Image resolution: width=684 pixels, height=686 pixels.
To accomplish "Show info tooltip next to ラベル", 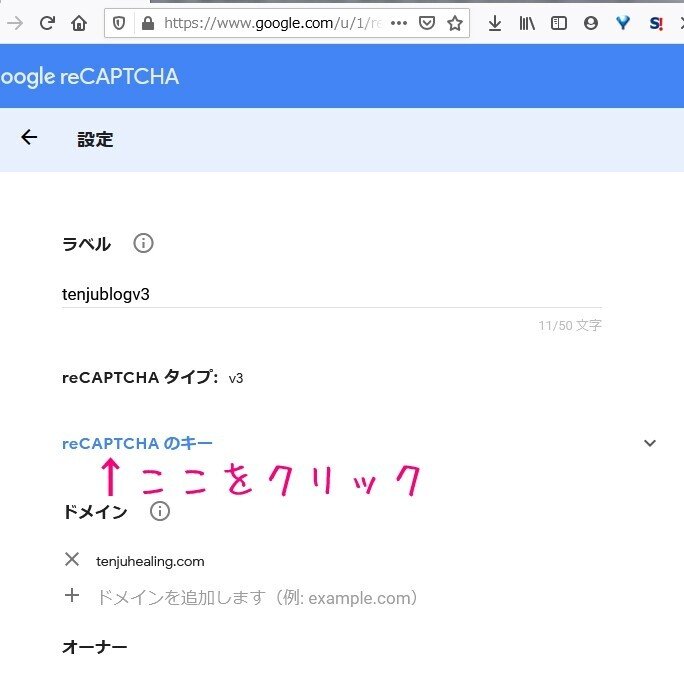I will (143, 243).
